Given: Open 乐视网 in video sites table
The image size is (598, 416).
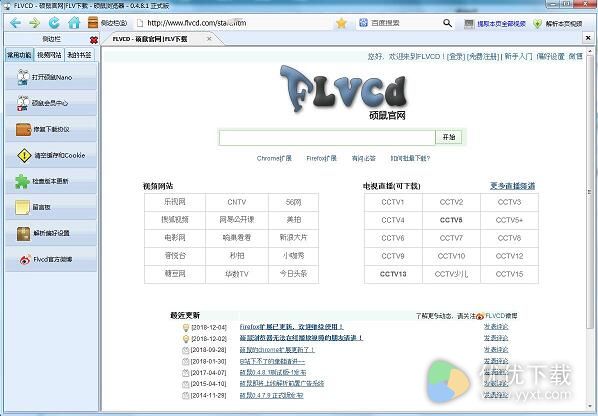Looking at the screenshot, I should [x=175, y=202].
